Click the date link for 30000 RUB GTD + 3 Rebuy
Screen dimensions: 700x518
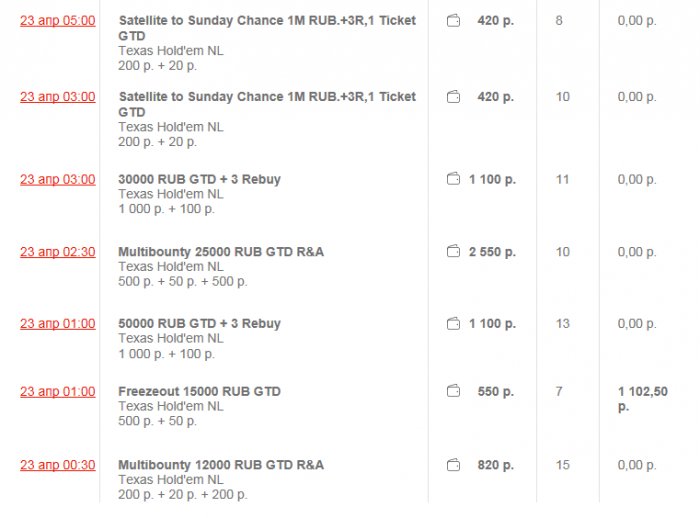click(x=58, y=180)
